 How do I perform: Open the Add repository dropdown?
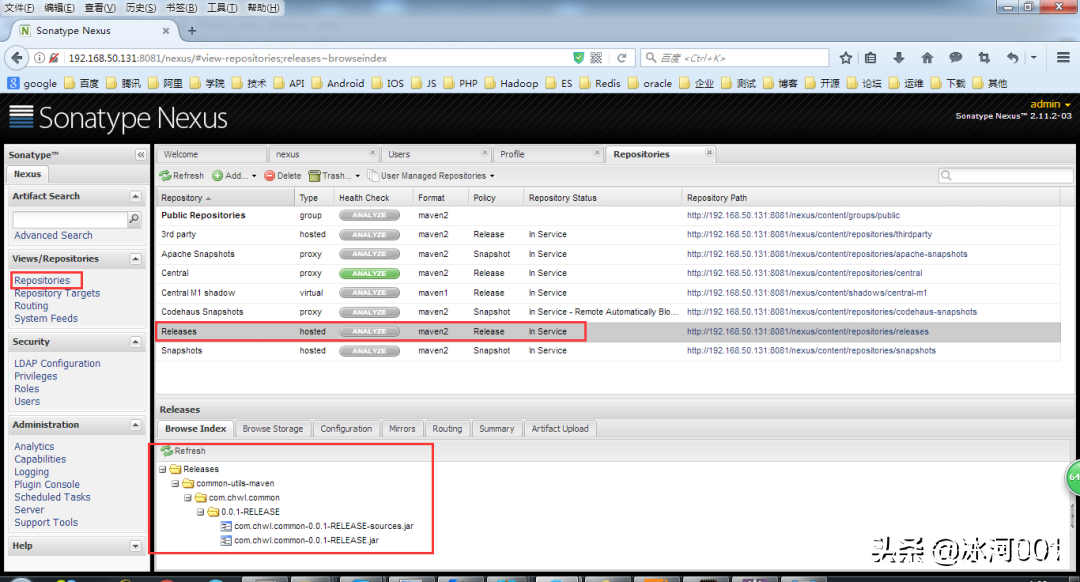tap(234, 176)
